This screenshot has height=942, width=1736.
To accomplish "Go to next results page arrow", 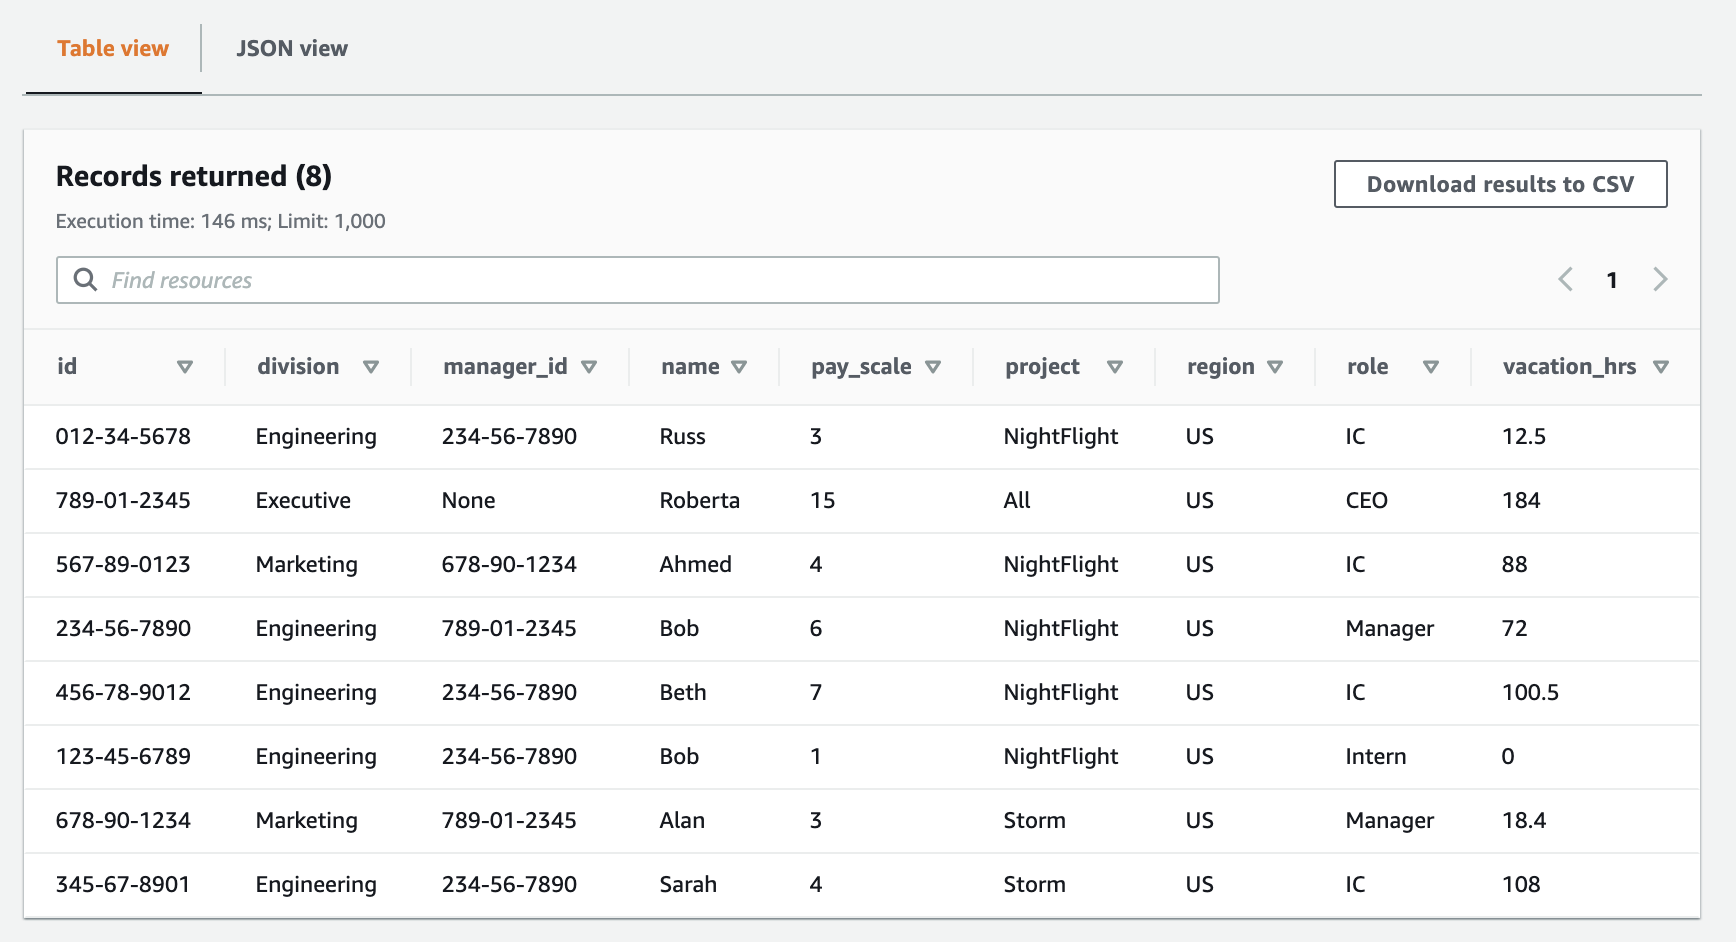I will tap(1660, 280).
